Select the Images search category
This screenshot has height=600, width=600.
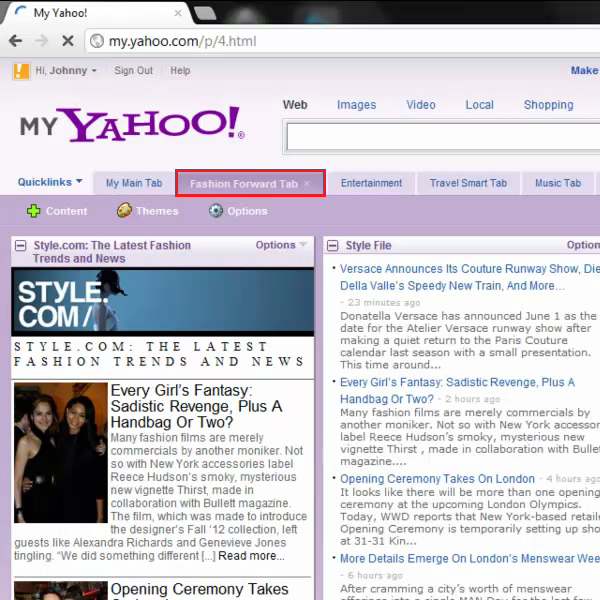click(x=357, y=105)
